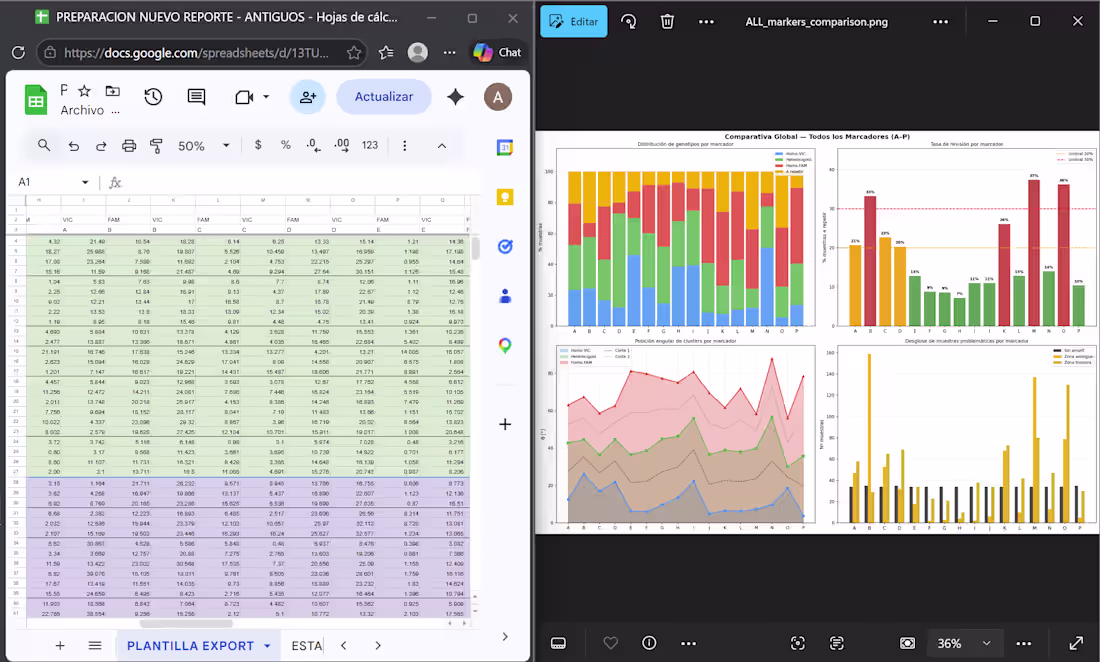
Task: Undo the last action
Action: click(x=74, y=146)
